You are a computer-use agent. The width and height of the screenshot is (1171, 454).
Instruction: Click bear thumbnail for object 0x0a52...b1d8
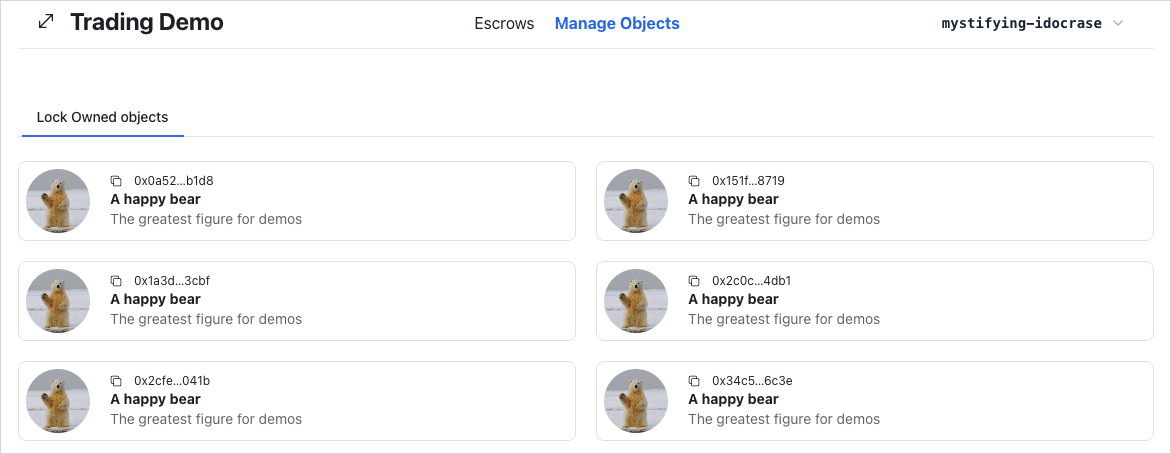point(58,201)
